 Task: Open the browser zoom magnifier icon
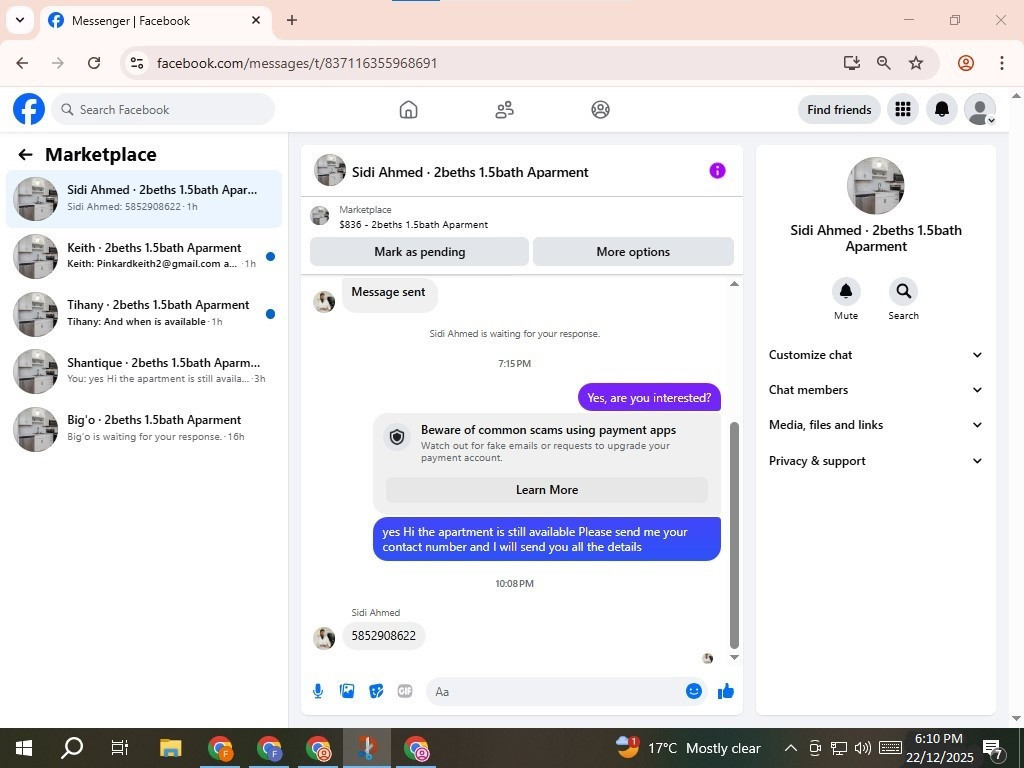[x=884, y=63]
